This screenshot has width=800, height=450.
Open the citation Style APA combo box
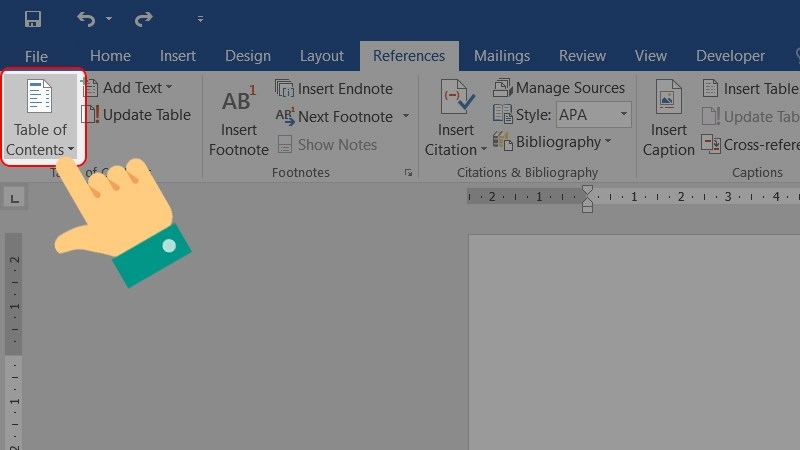593,115
